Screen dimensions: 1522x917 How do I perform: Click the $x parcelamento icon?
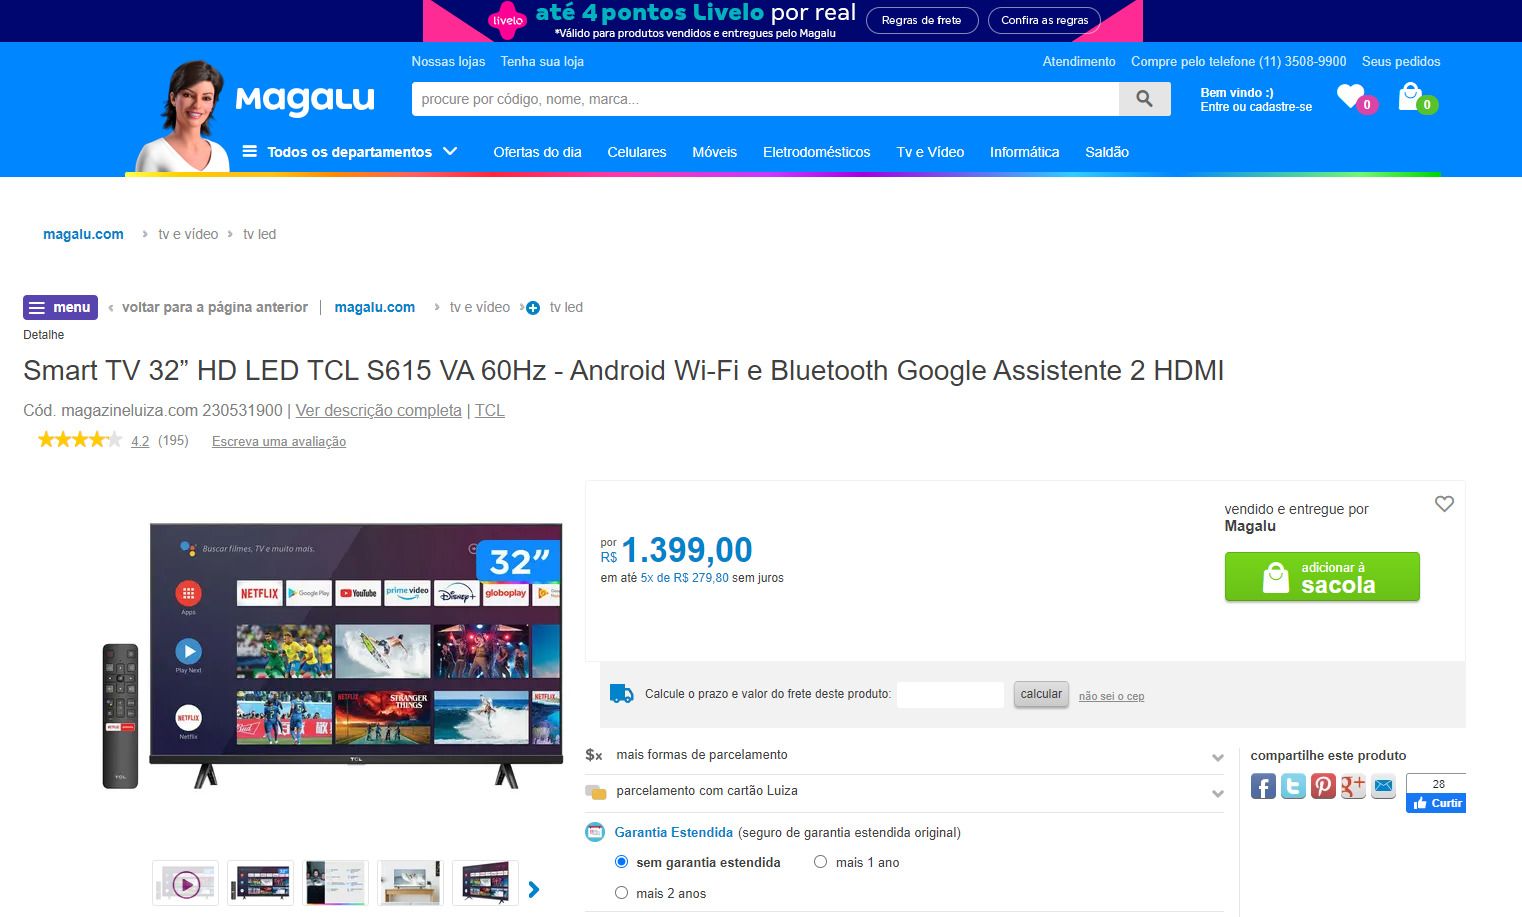click(594, 755)
